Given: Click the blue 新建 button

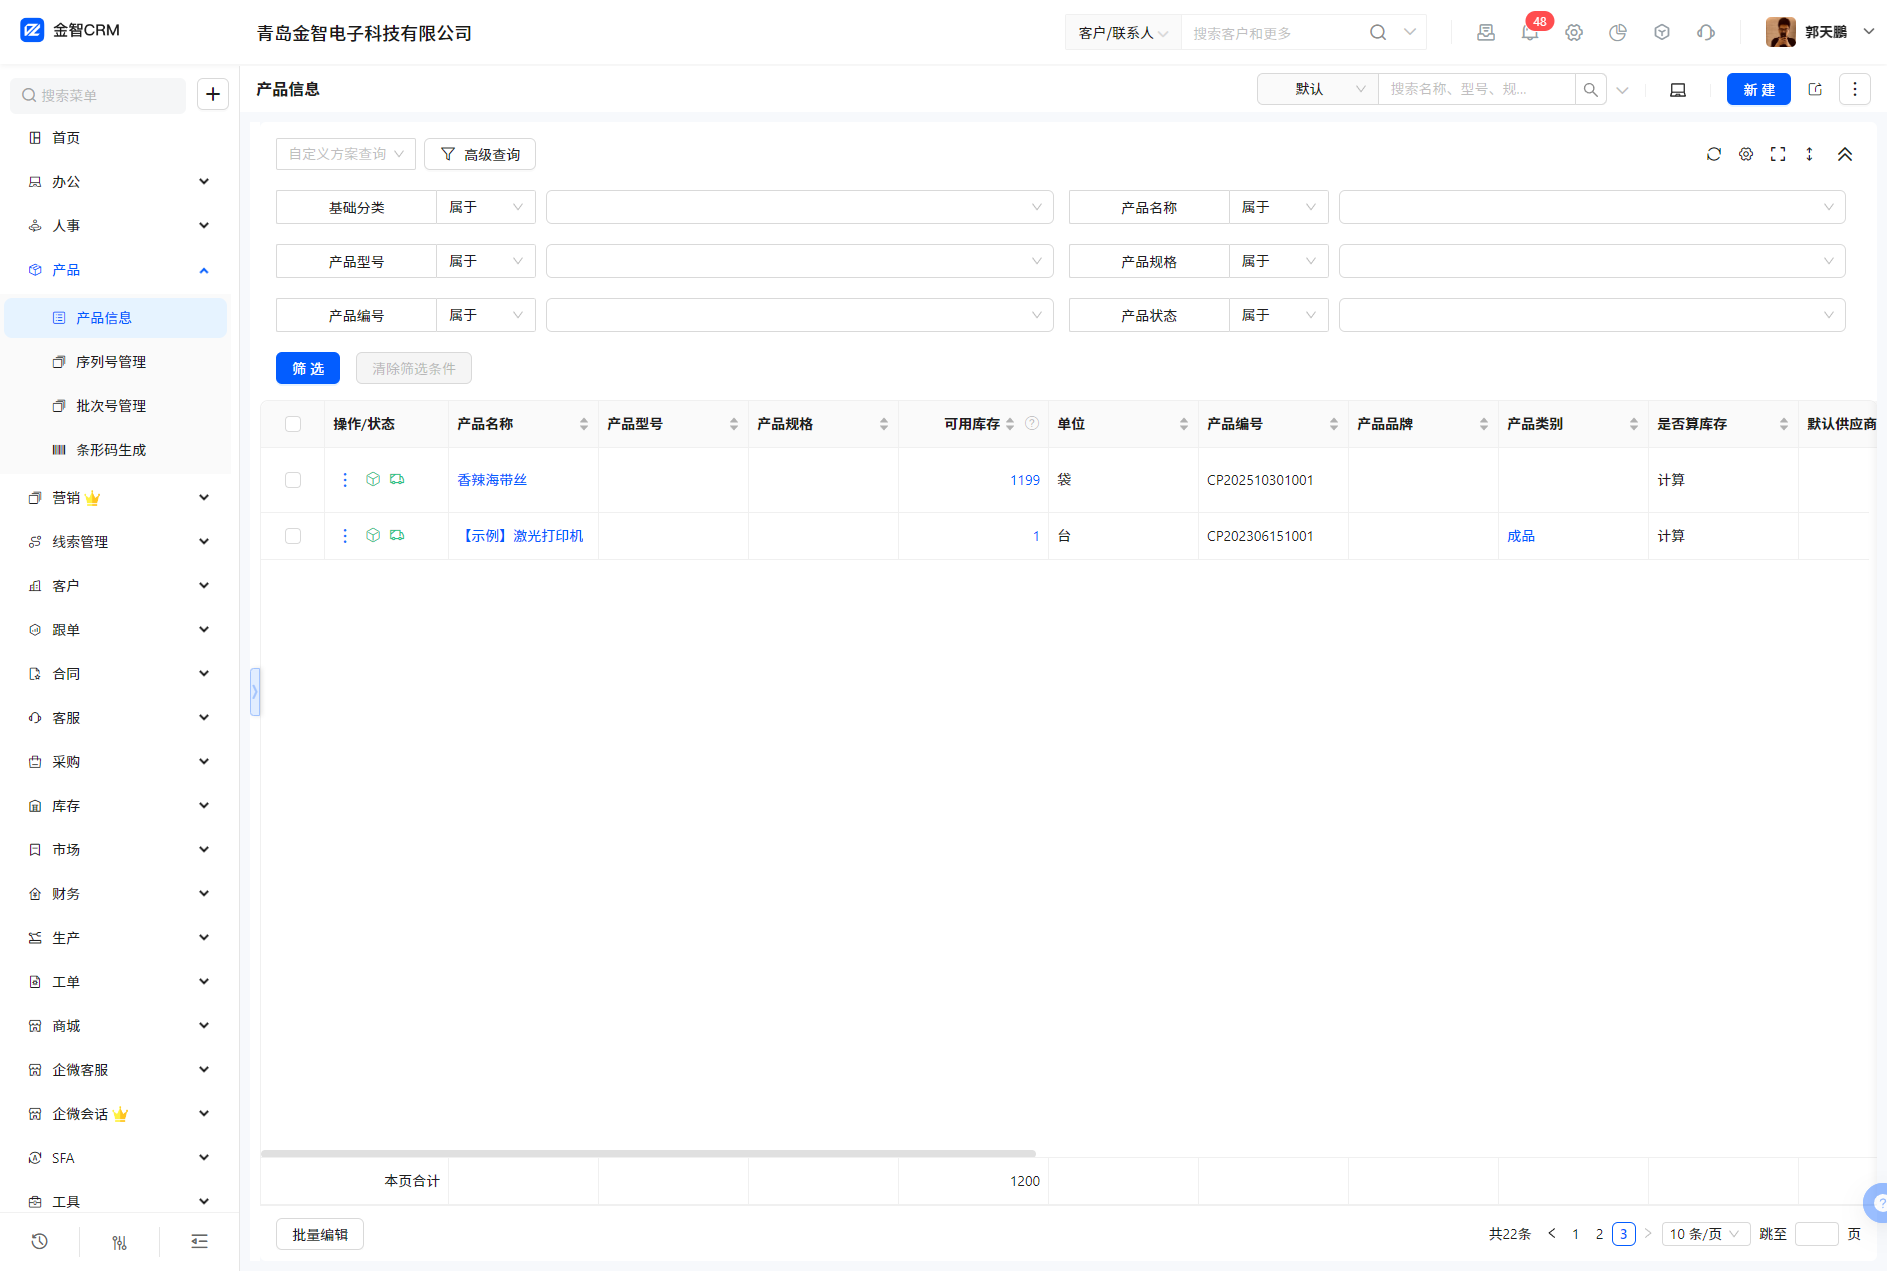Looking at the screenshot, I should coord(1758,89).
